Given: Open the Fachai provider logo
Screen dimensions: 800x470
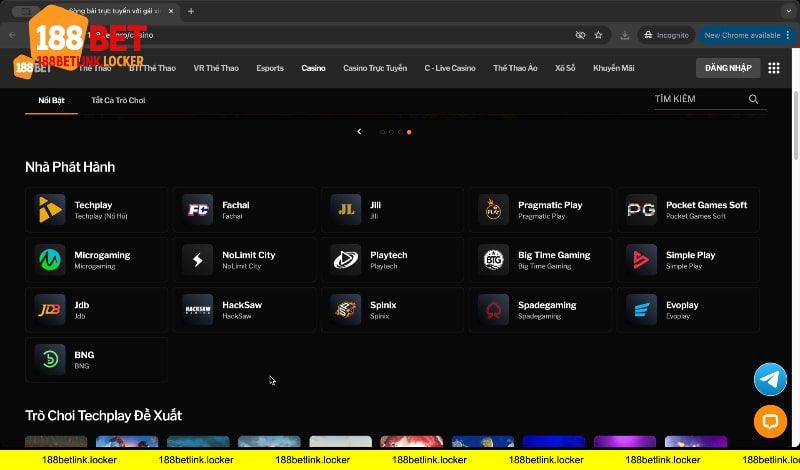Looking at the screenshot, I should coord(198,210).
